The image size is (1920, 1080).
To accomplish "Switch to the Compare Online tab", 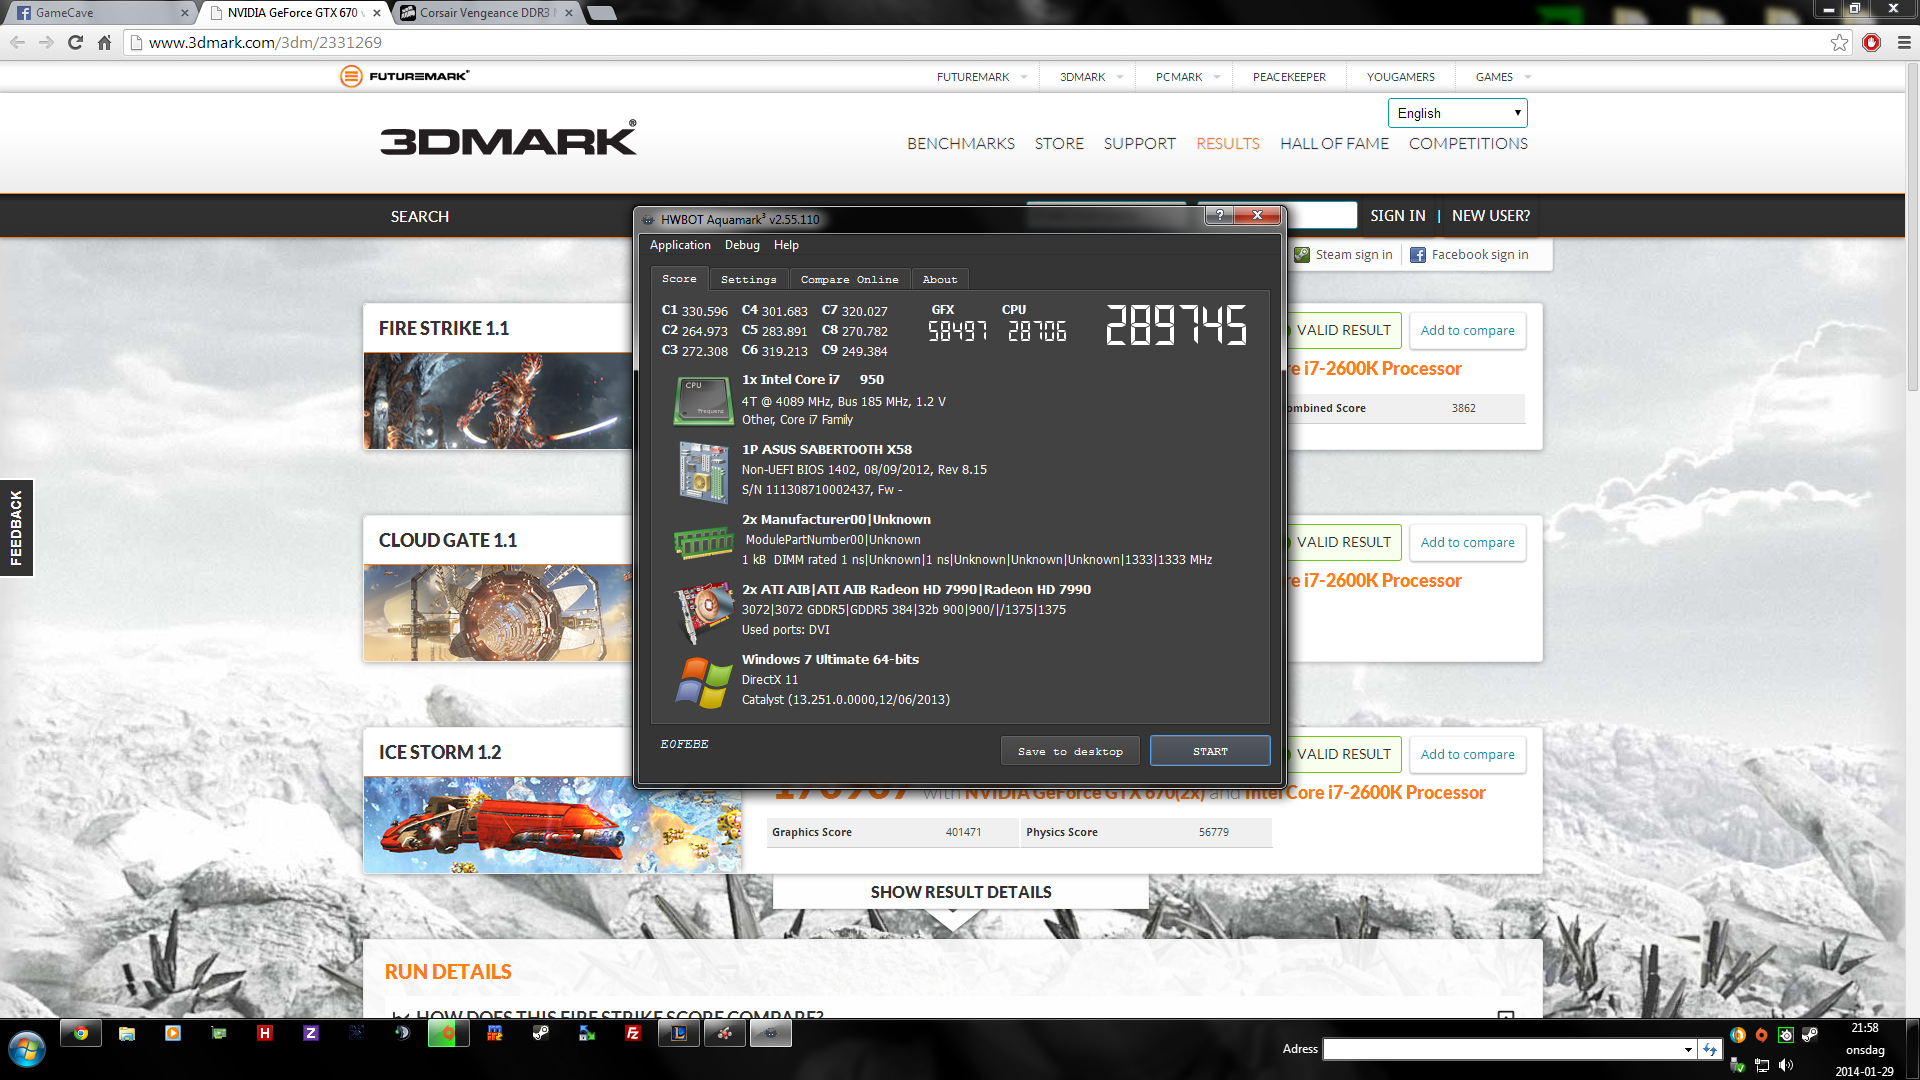I will coord(850,279).
